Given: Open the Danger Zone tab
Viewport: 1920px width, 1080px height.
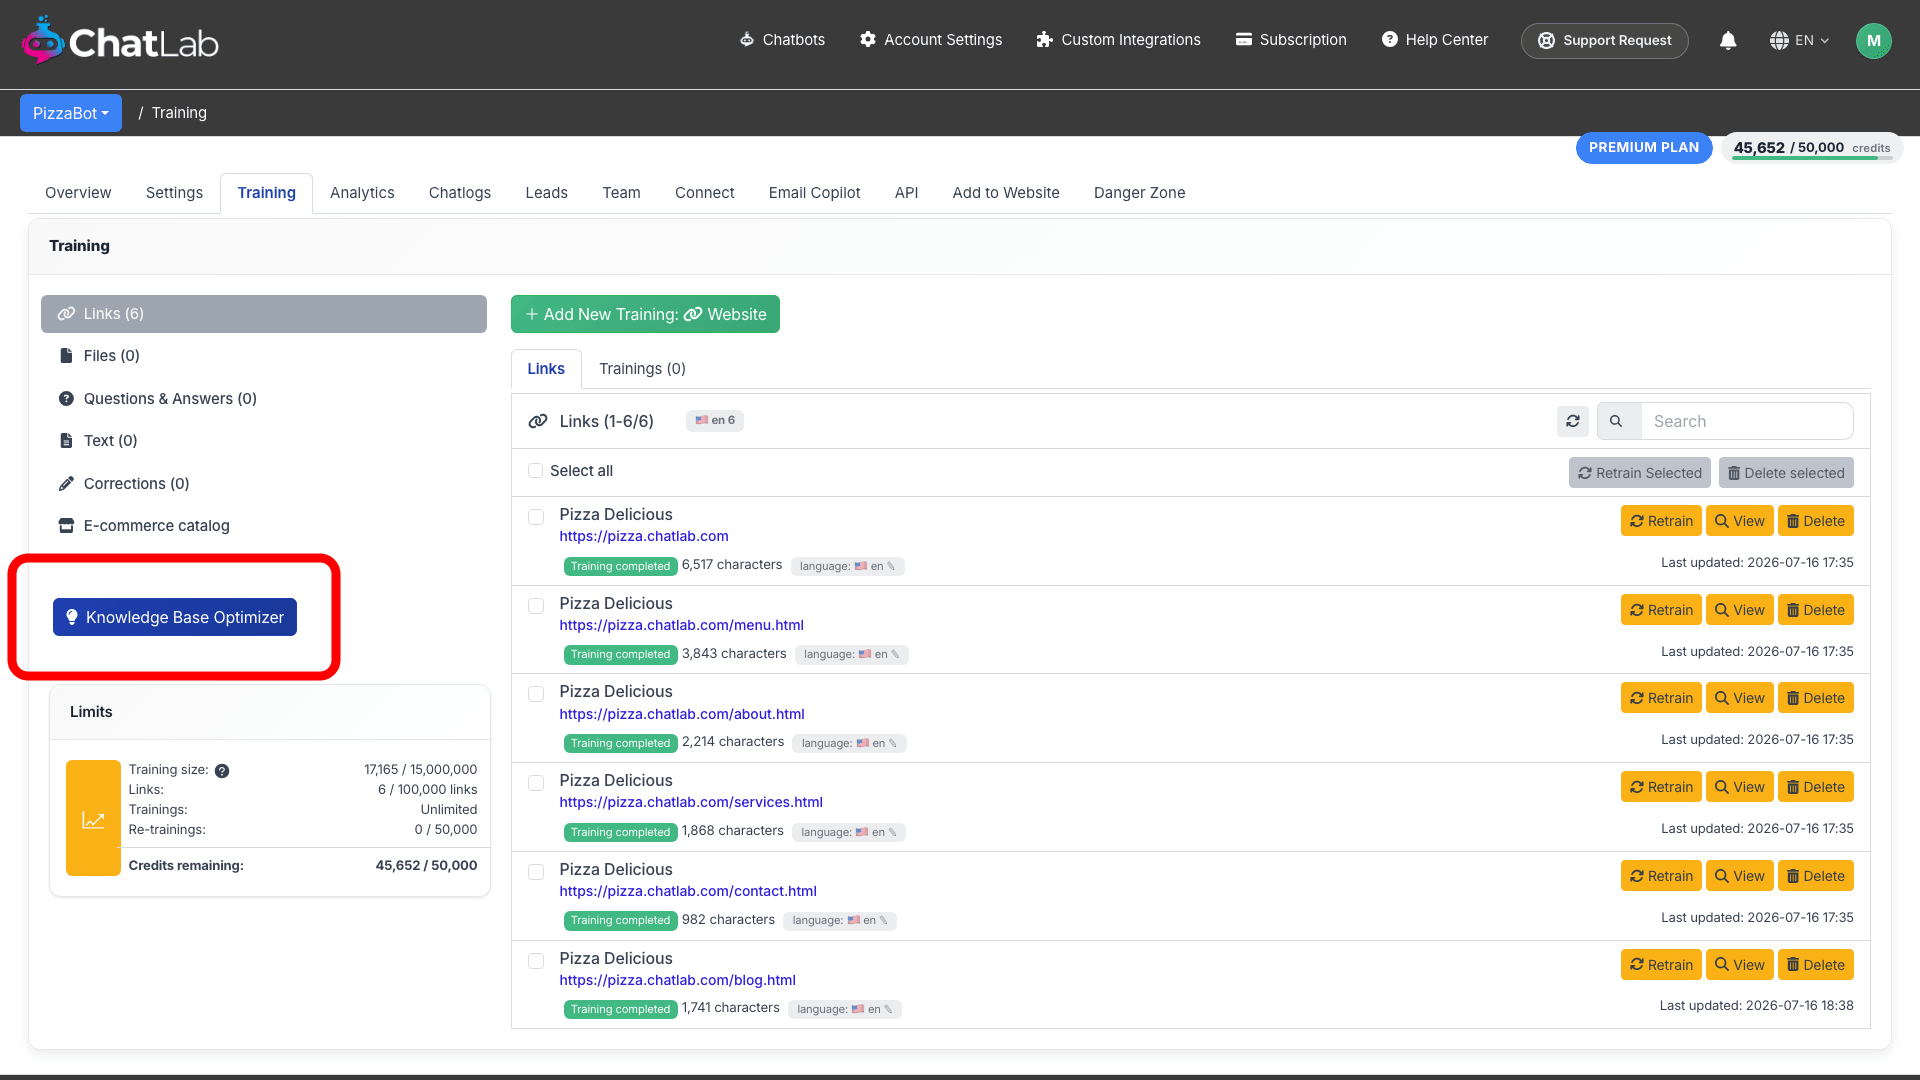Looking at the screenshot, I should [x=1139, y=193].
